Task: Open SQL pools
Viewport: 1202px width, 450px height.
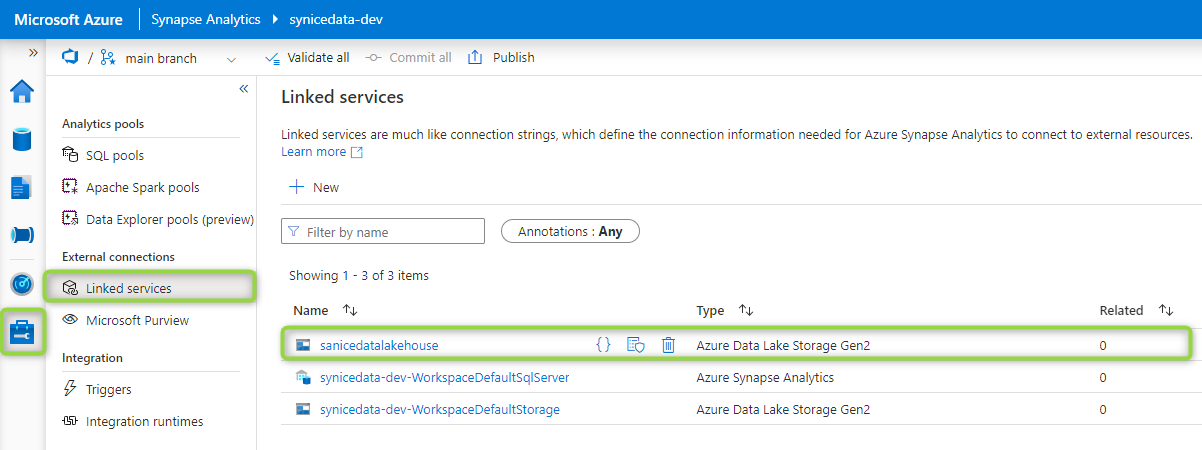Action: click(x=115, y=155)
